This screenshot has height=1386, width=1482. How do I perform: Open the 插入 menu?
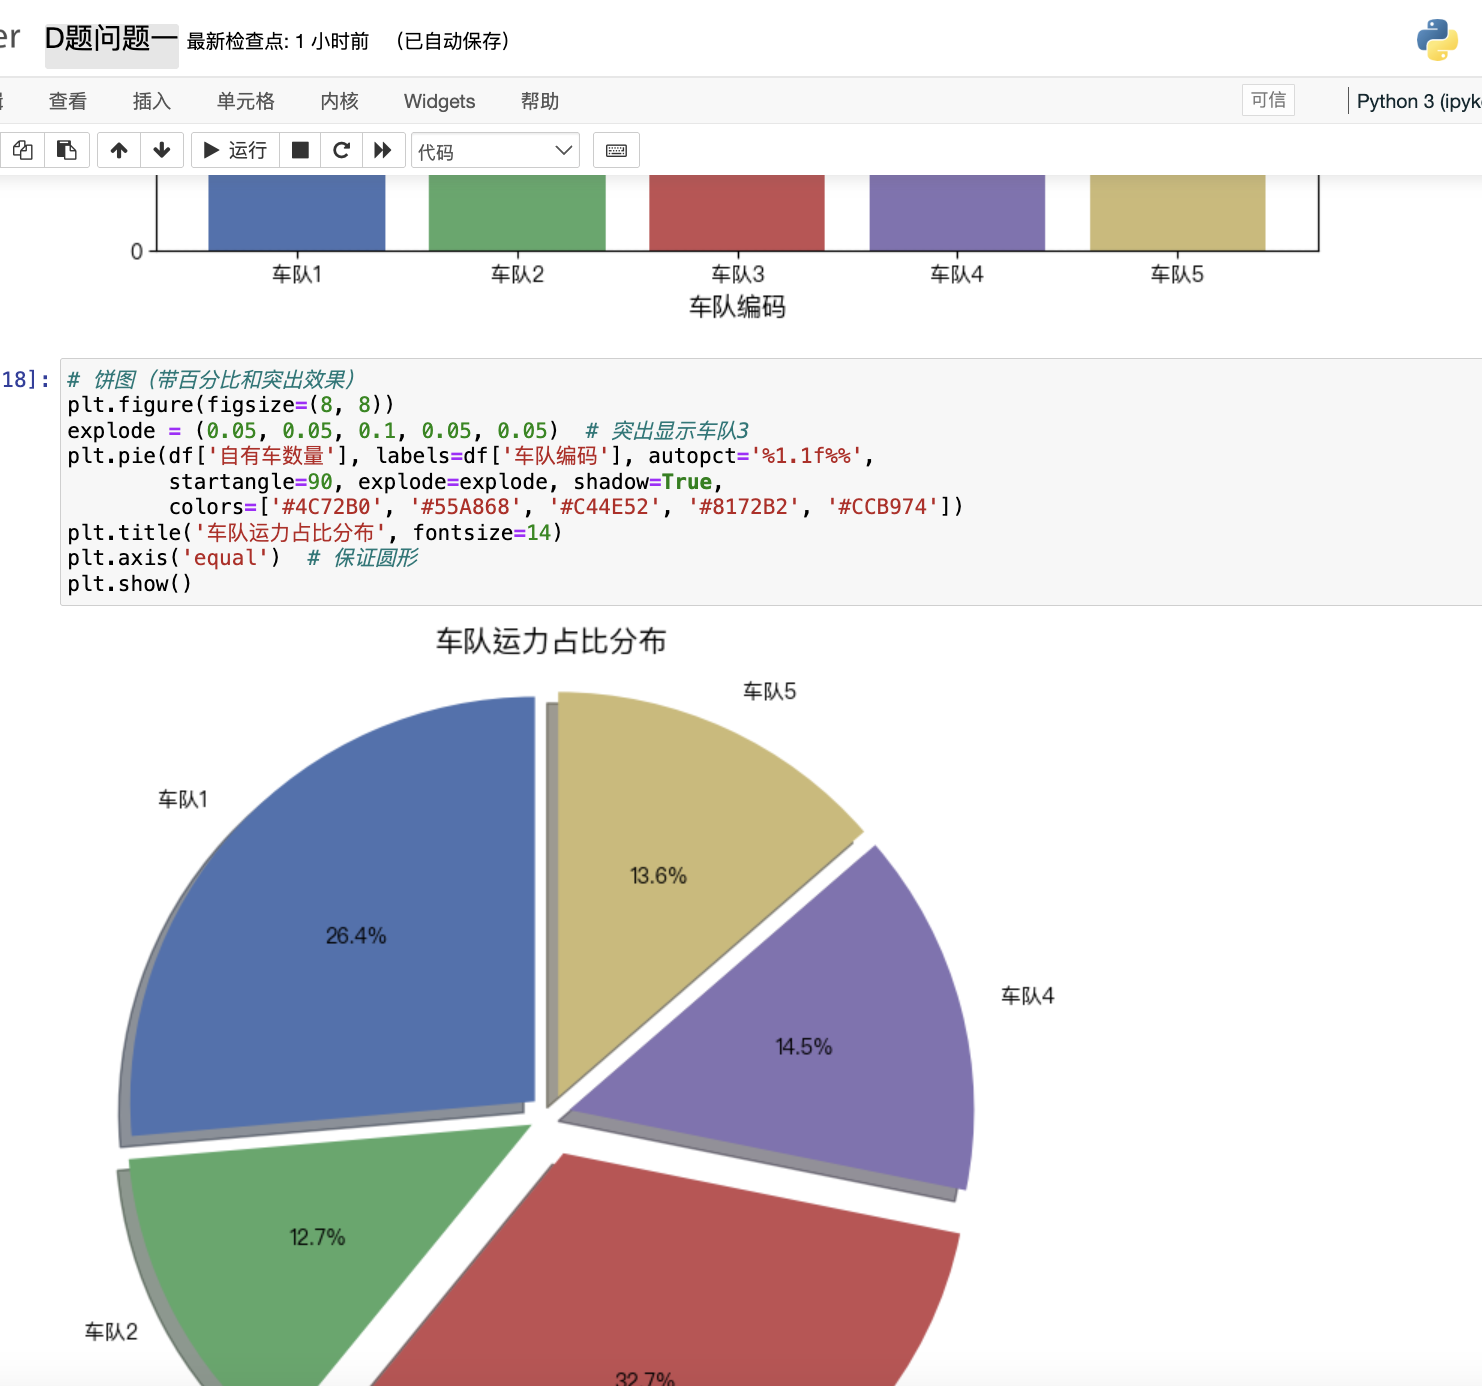coord(152,101)
